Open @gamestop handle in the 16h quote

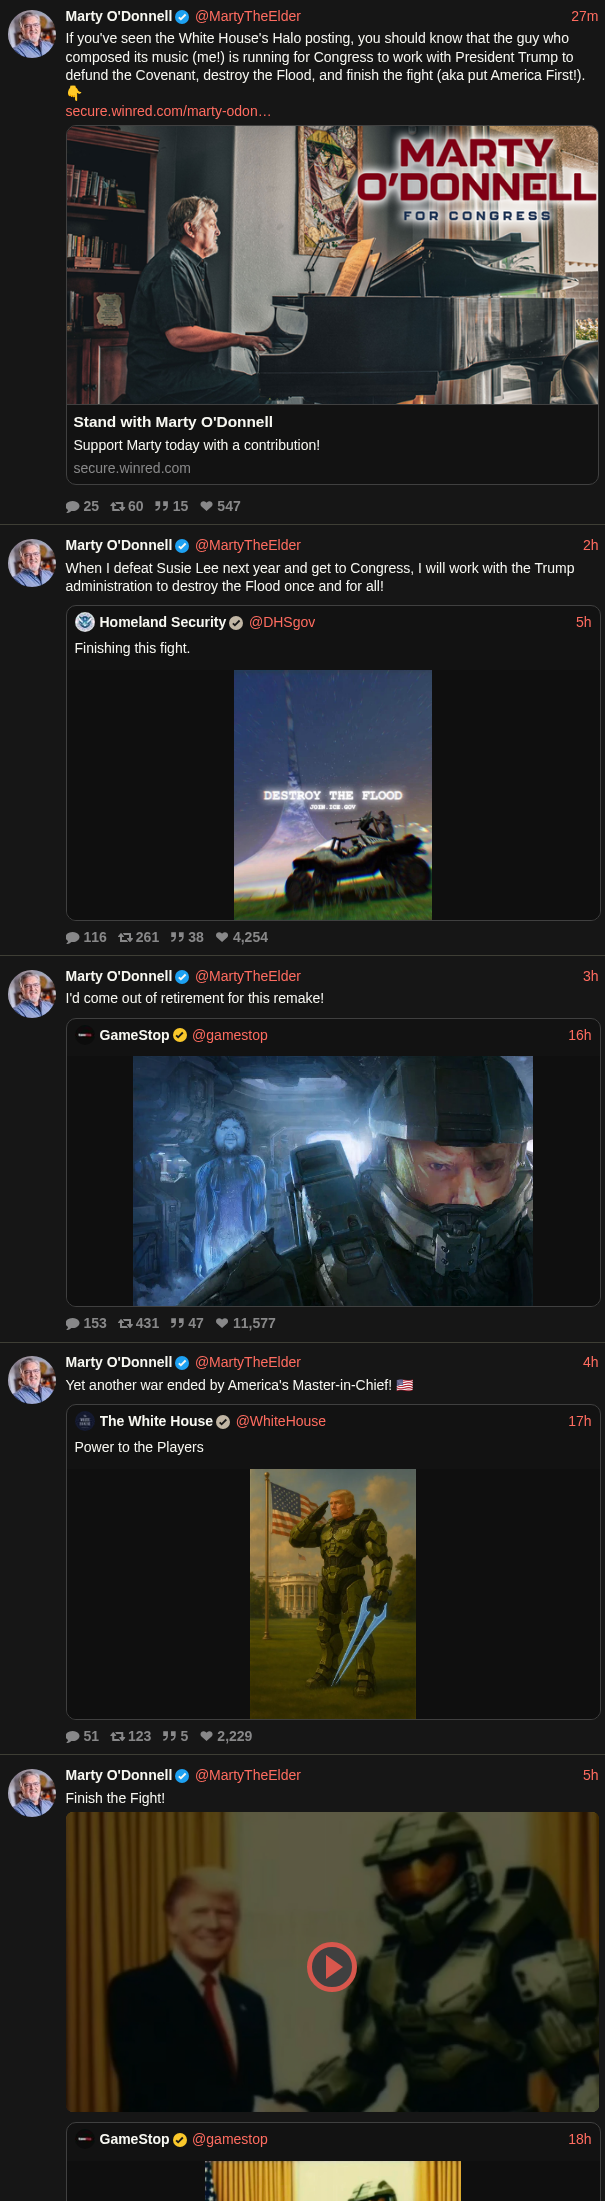[230, 1035]
